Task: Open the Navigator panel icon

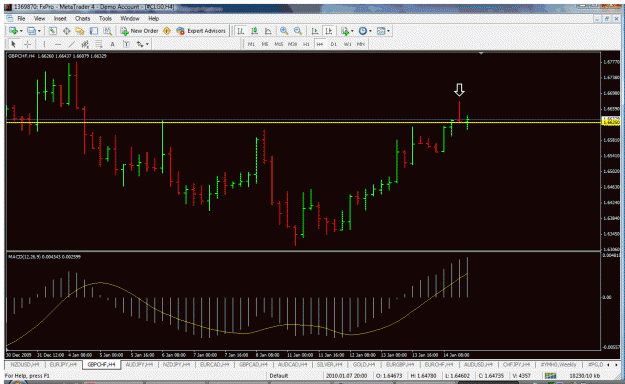Action: (80, 31)
